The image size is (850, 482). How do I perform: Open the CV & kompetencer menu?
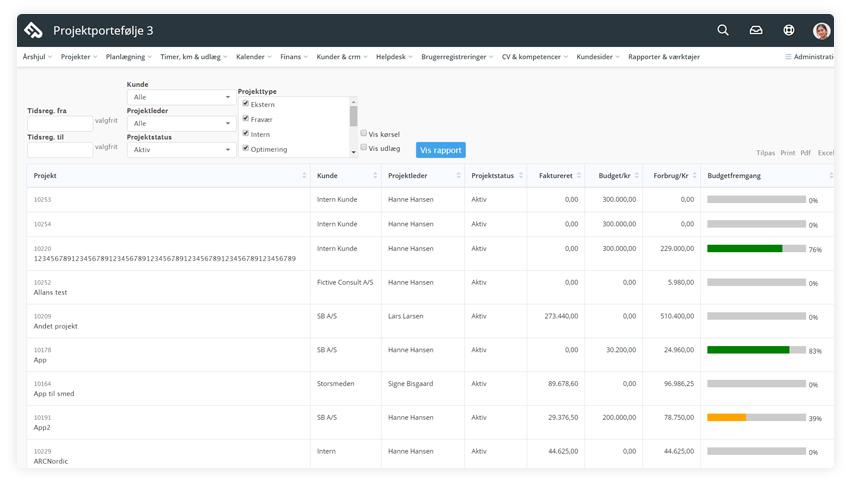coord(535,56)
